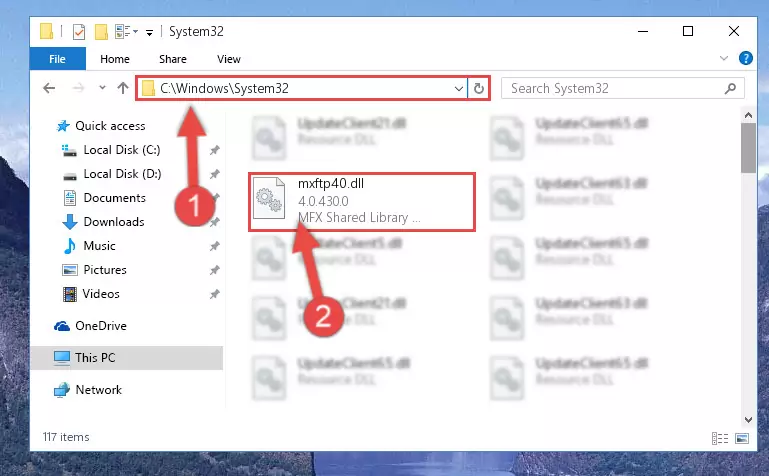The width and height of the screenshot is (769, 476).
Task: Open the Customize Quick Access Toolbar dropdown arrow
Action: point(149,32)
